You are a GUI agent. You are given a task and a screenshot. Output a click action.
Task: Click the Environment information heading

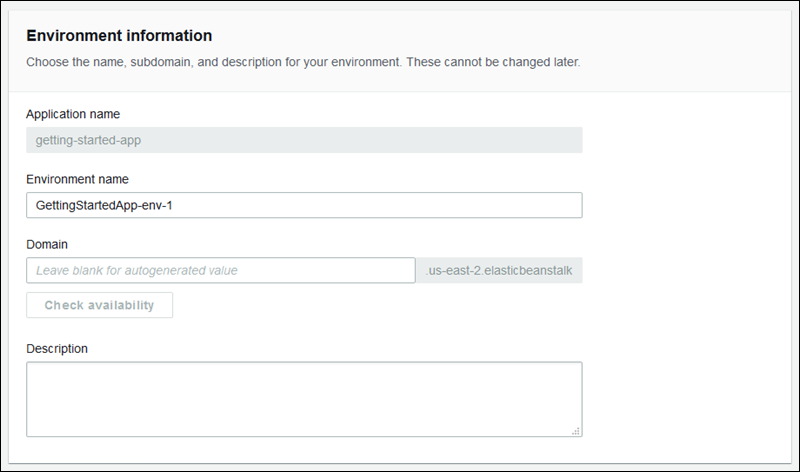(x=119, y=35)
